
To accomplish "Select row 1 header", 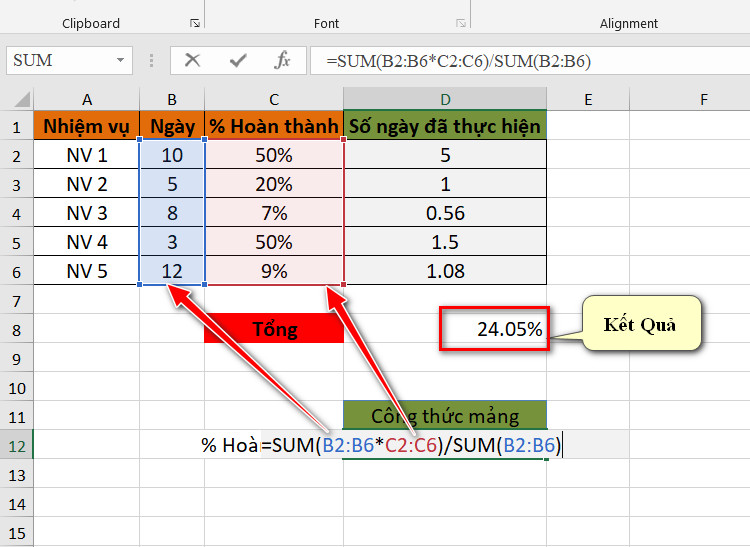I will click(x=17, y=127).
